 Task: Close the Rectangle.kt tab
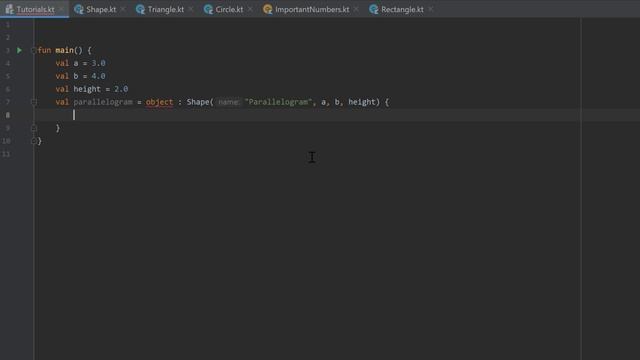click(431, 9)
